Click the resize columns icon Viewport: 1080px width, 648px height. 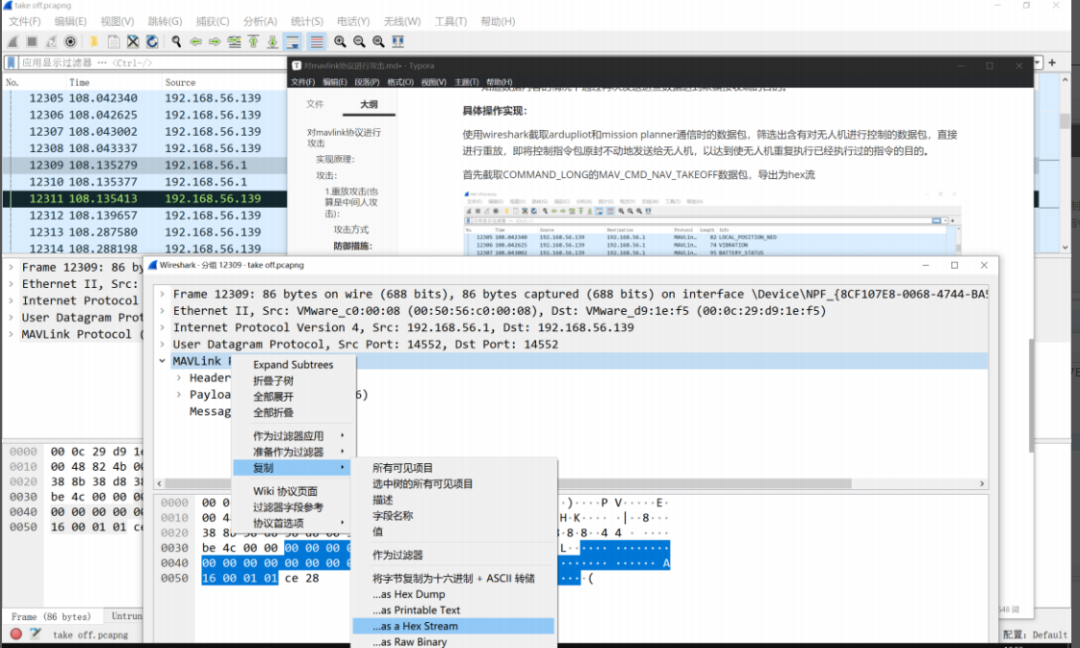pos(398,42)
